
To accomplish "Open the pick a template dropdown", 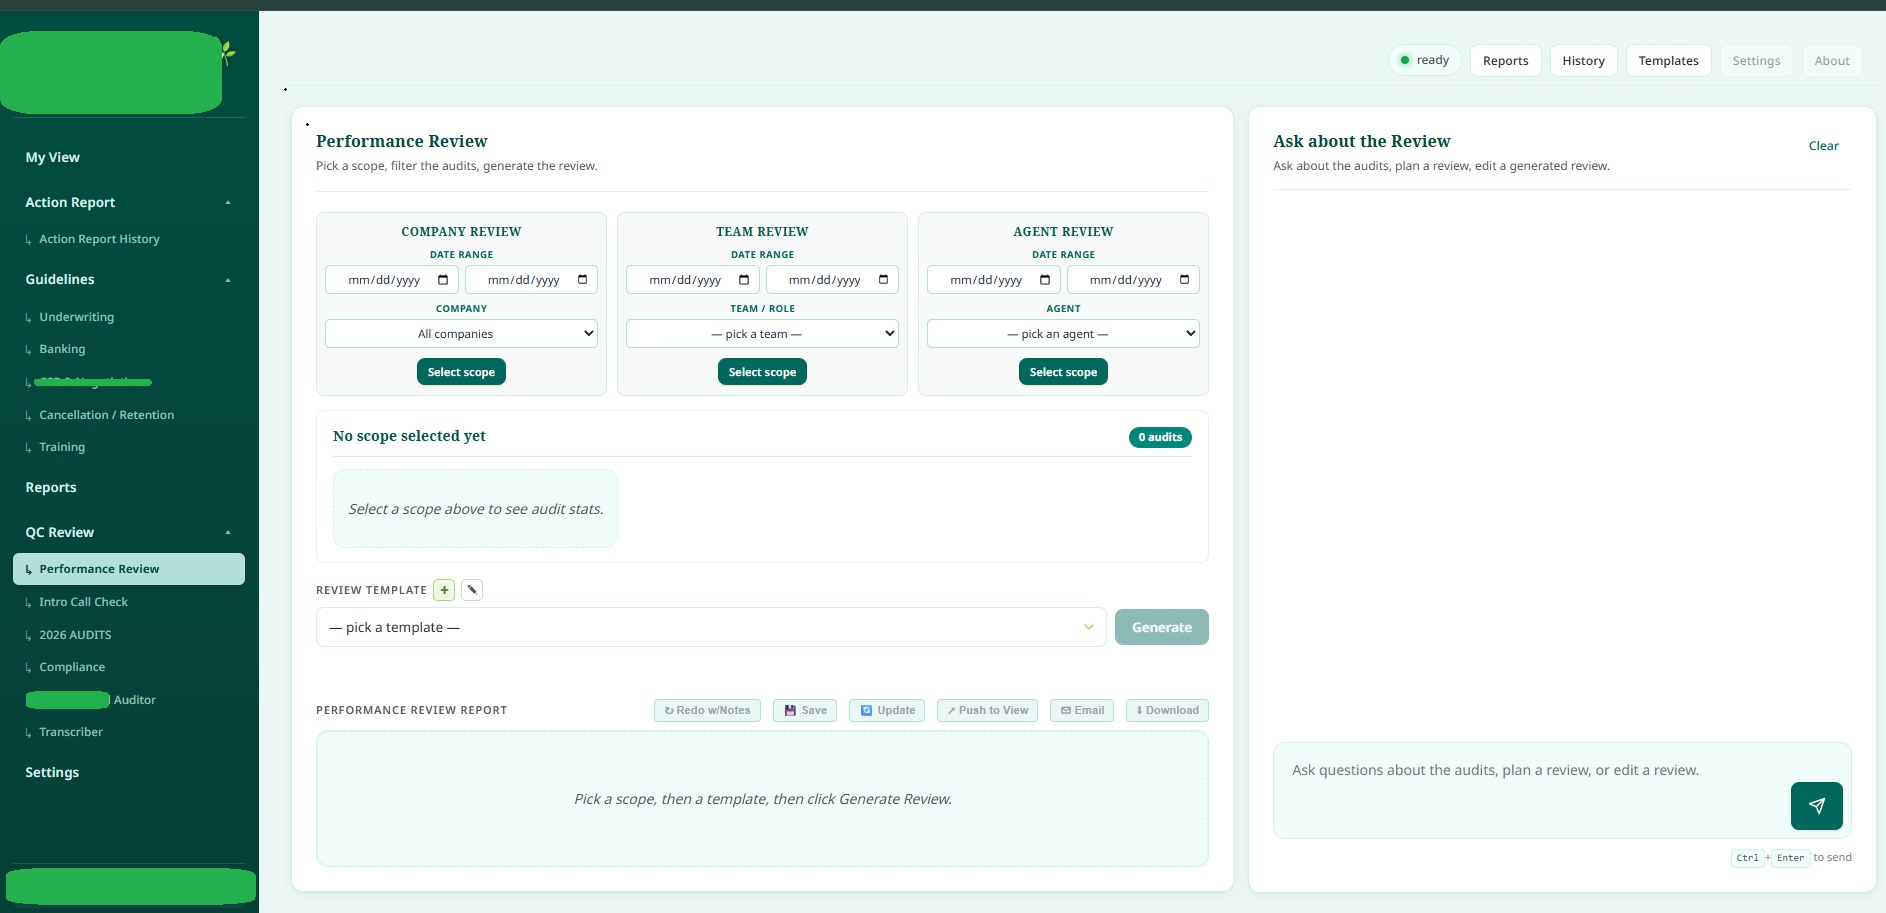I will tap(711, 627).
